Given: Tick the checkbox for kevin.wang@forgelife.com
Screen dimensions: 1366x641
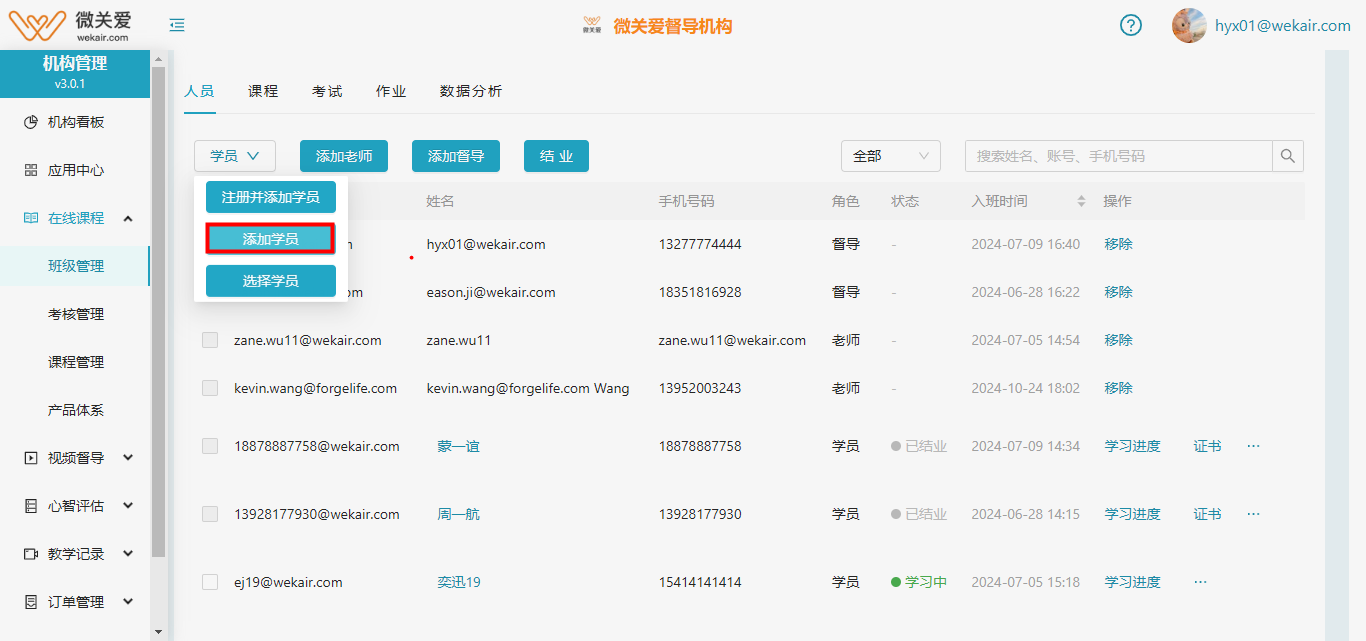Looking at the screenshot, I should [210, 388].
